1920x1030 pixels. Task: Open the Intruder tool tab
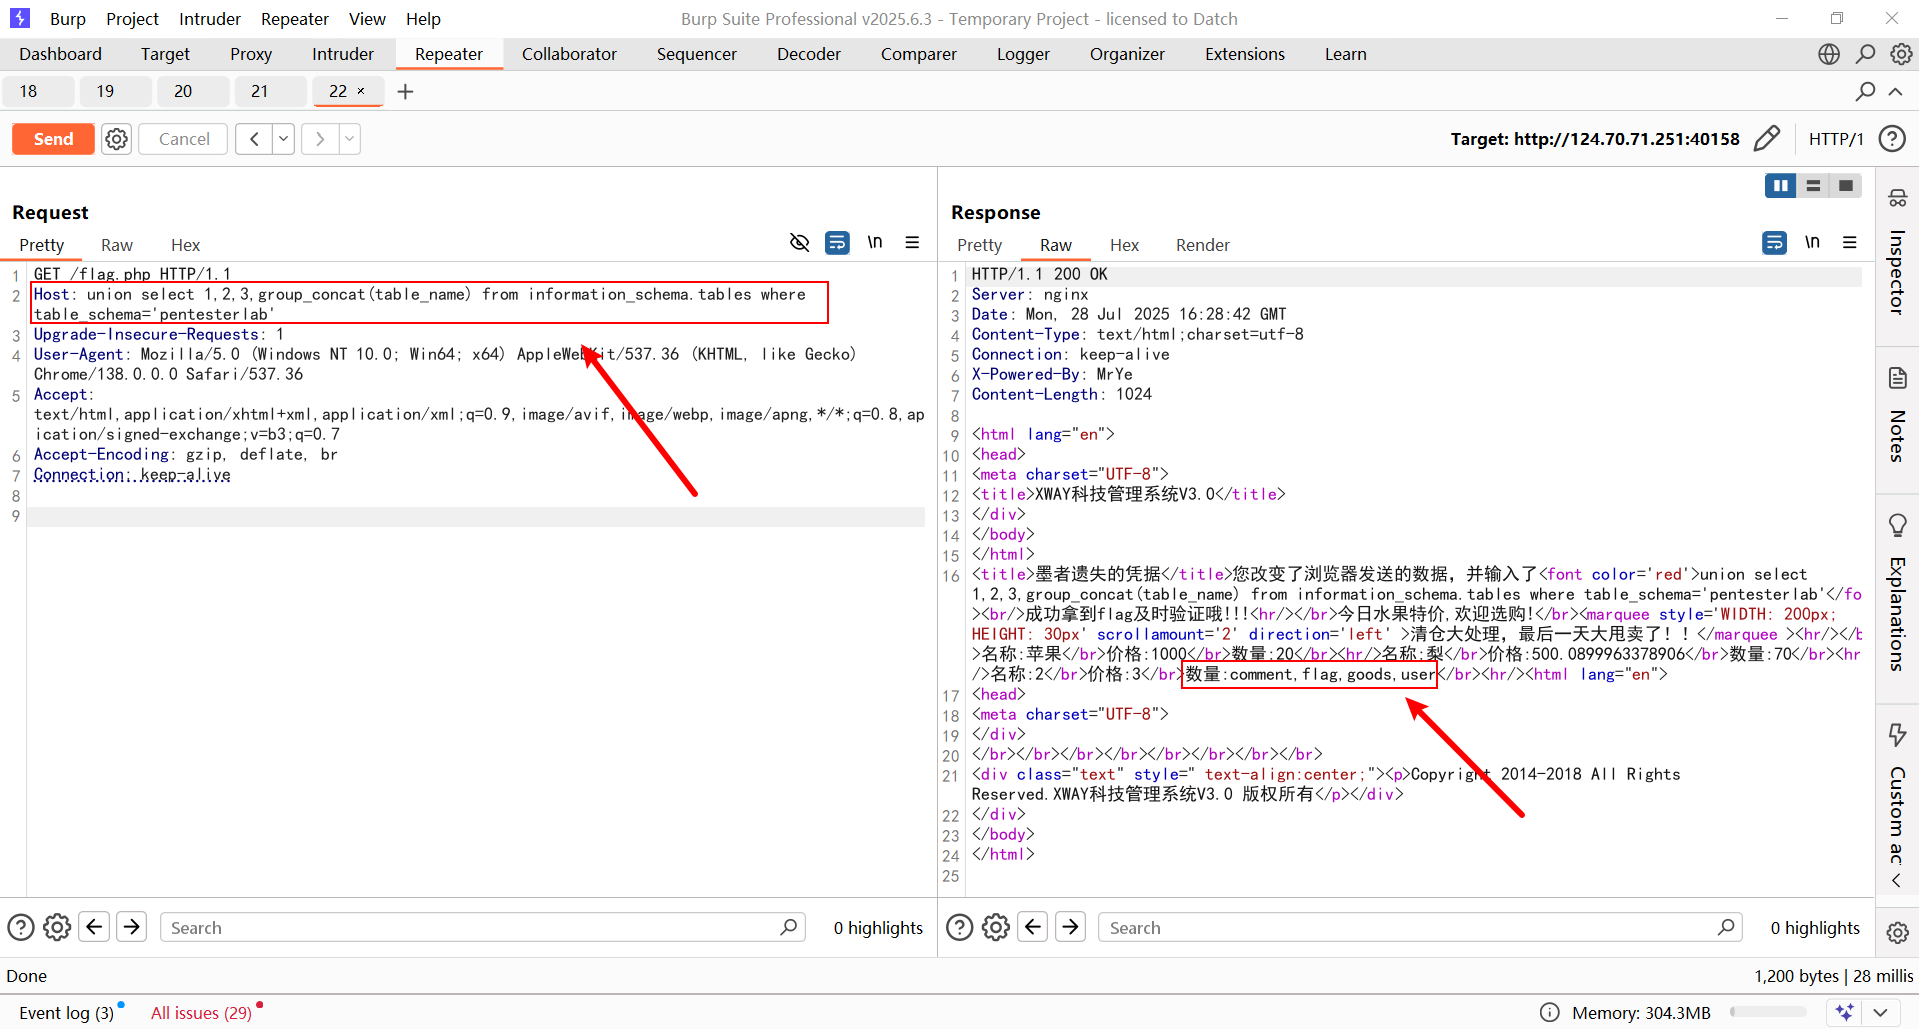coord(343,54)
